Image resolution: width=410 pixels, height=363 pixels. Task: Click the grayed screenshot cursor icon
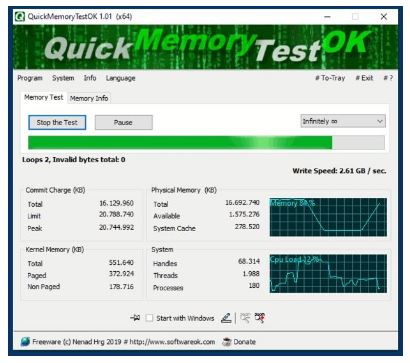[x=245, y=318]
